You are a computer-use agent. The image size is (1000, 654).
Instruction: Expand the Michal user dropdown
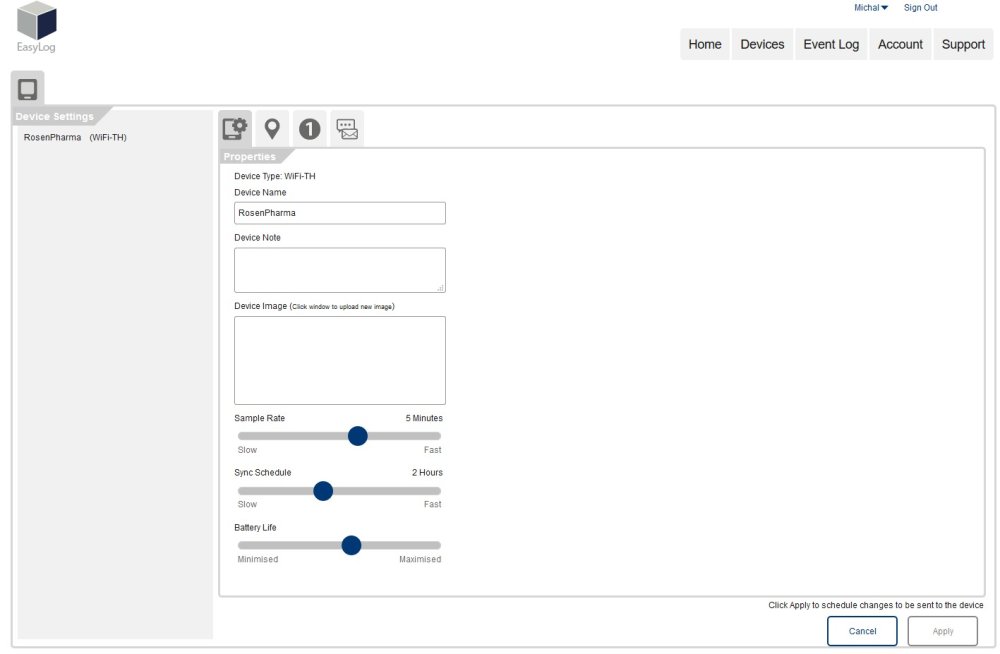[x=870, y=8]
